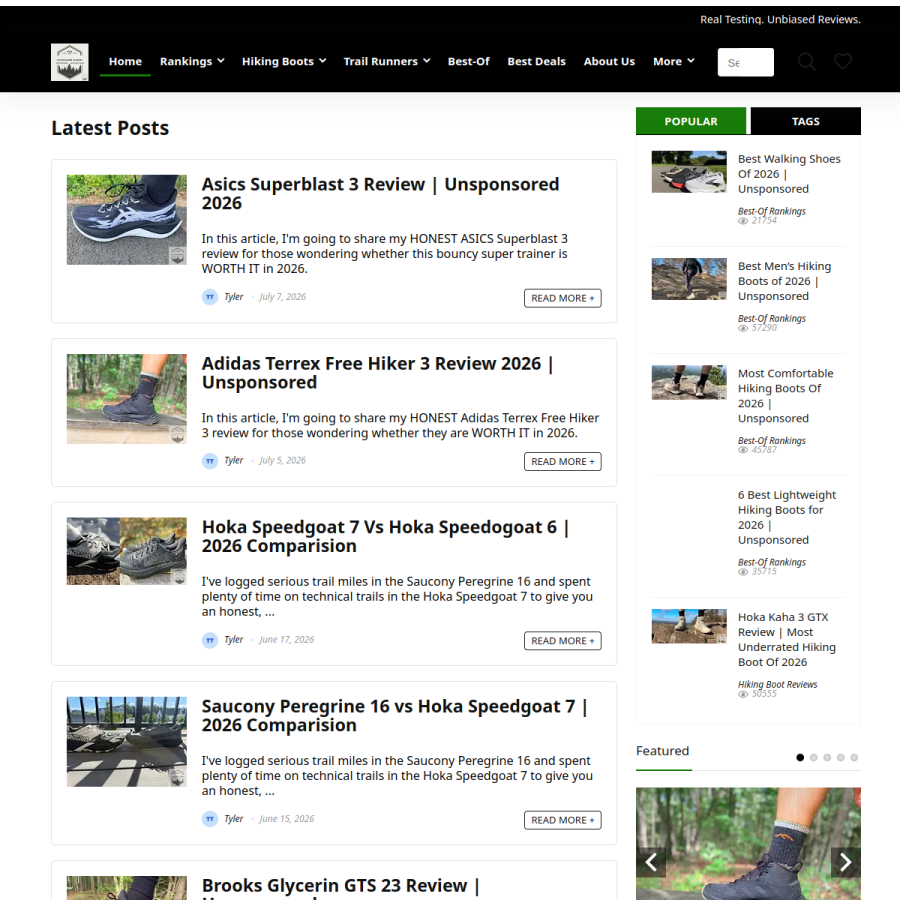Screen dimensions: 900x900
Task: Open the Best Deals page
Action: tap(536, 61)
